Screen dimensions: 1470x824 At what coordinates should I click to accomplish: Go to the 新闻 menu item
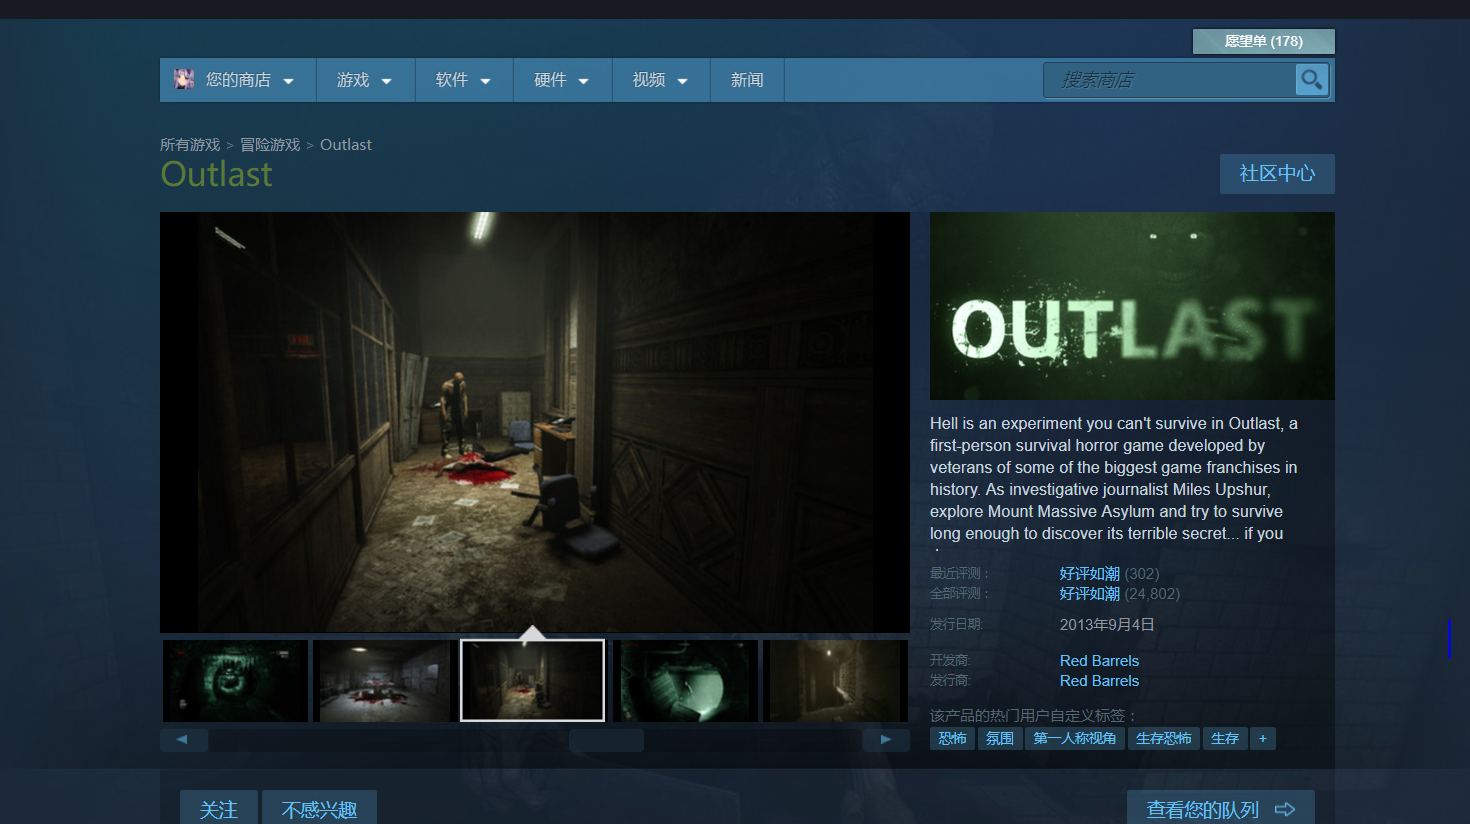pos(747,80)
